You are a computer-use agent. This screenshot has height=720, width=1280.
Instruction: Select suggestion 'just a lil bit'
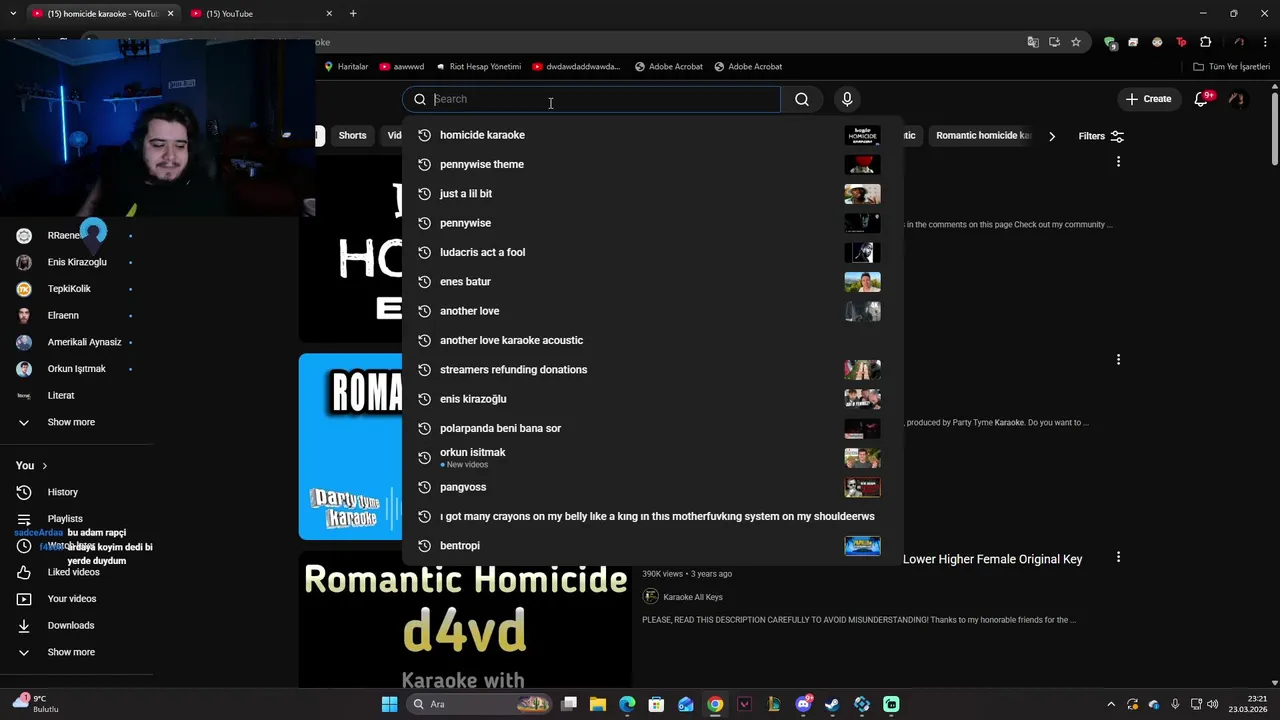point(652,193)
